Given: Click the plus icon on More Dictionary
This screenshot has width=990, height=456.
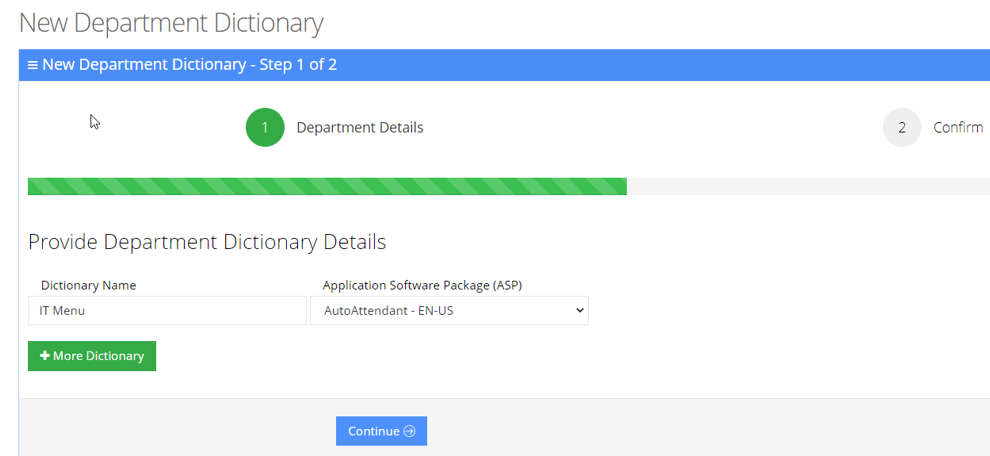Looking at the screenshot, I should tap(45, 356).
